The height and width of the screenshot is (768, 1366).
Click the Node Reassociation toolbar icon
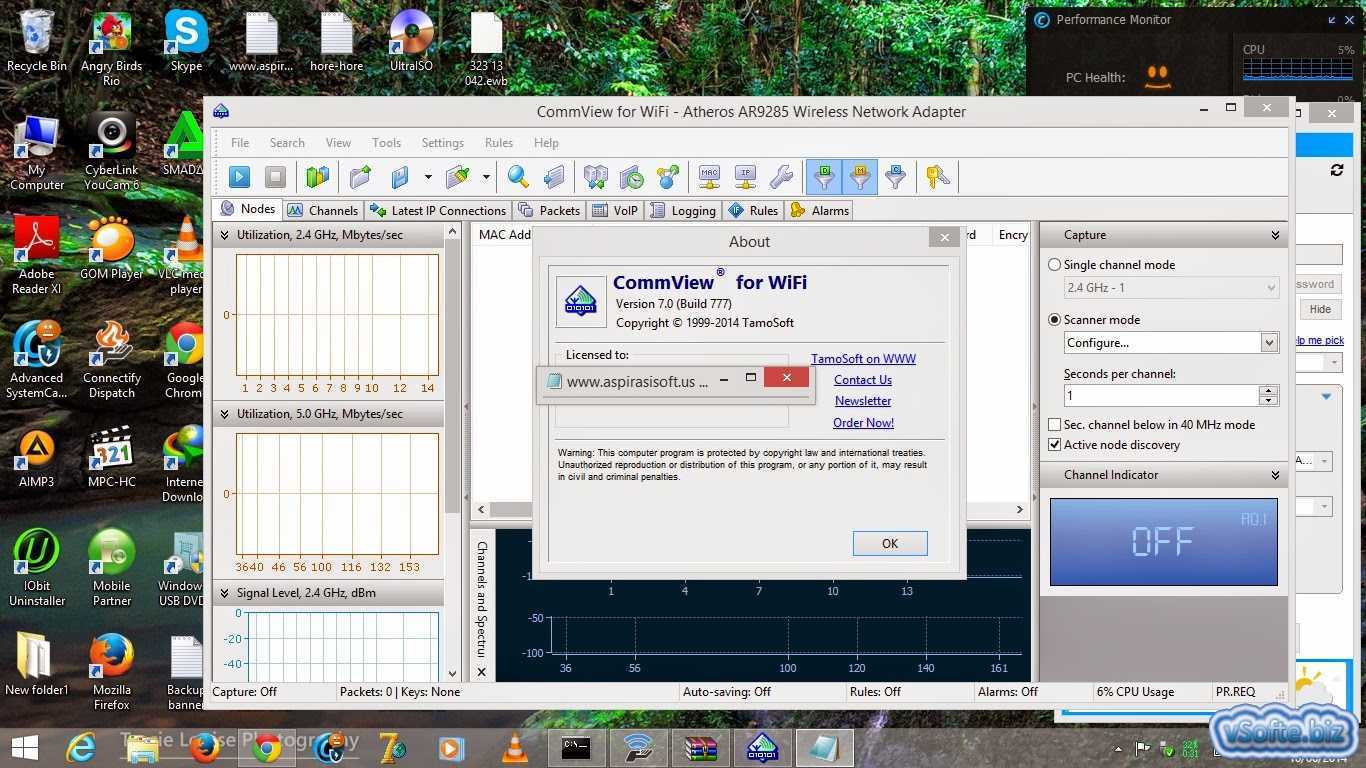[x=667, y=177]
